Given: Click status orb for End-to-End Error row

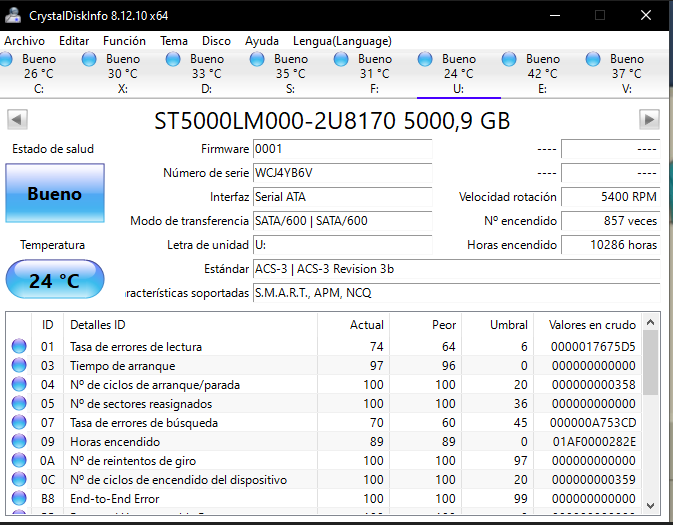Looking at the screenshot, I should pyautogui.click(x=19, y=498).
